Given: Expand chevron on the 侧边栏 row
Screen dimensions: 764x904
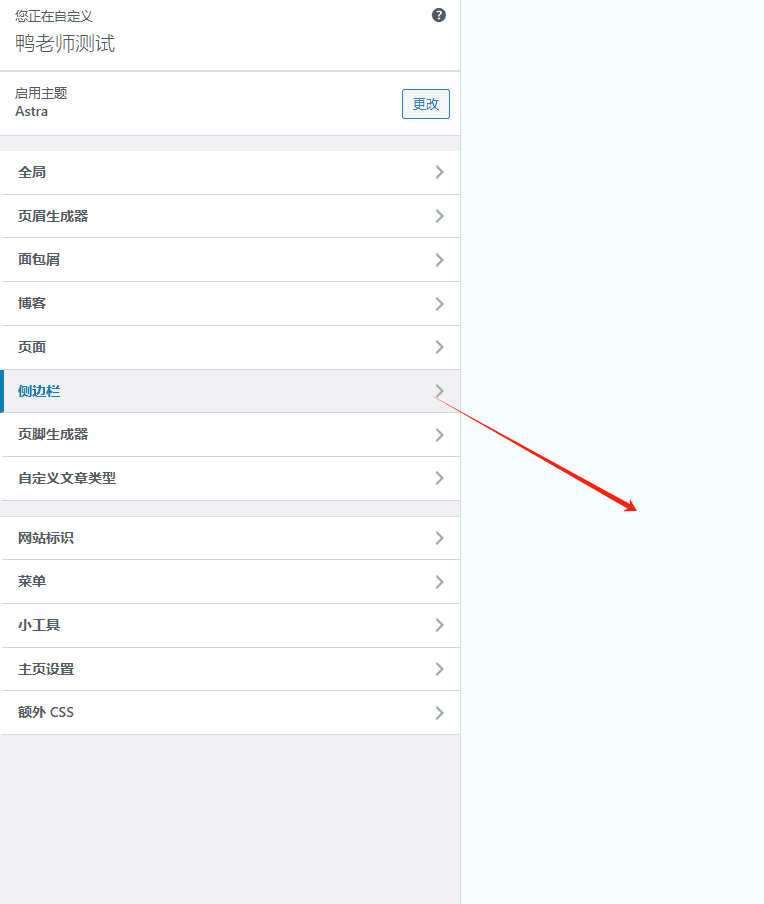Looking at the screenshot, I should (439, 391).
